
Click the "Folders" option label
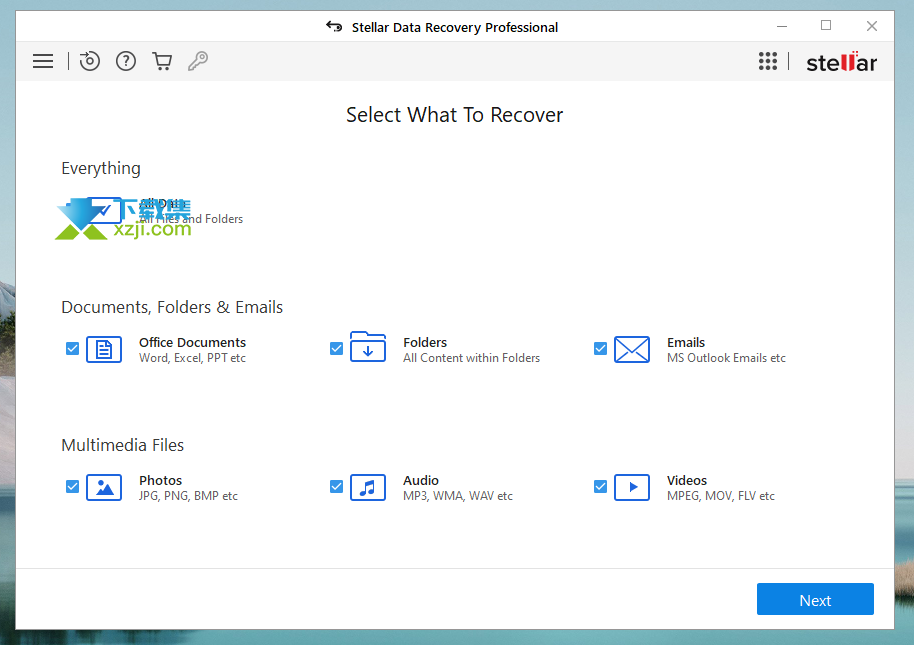click(425, 343)
